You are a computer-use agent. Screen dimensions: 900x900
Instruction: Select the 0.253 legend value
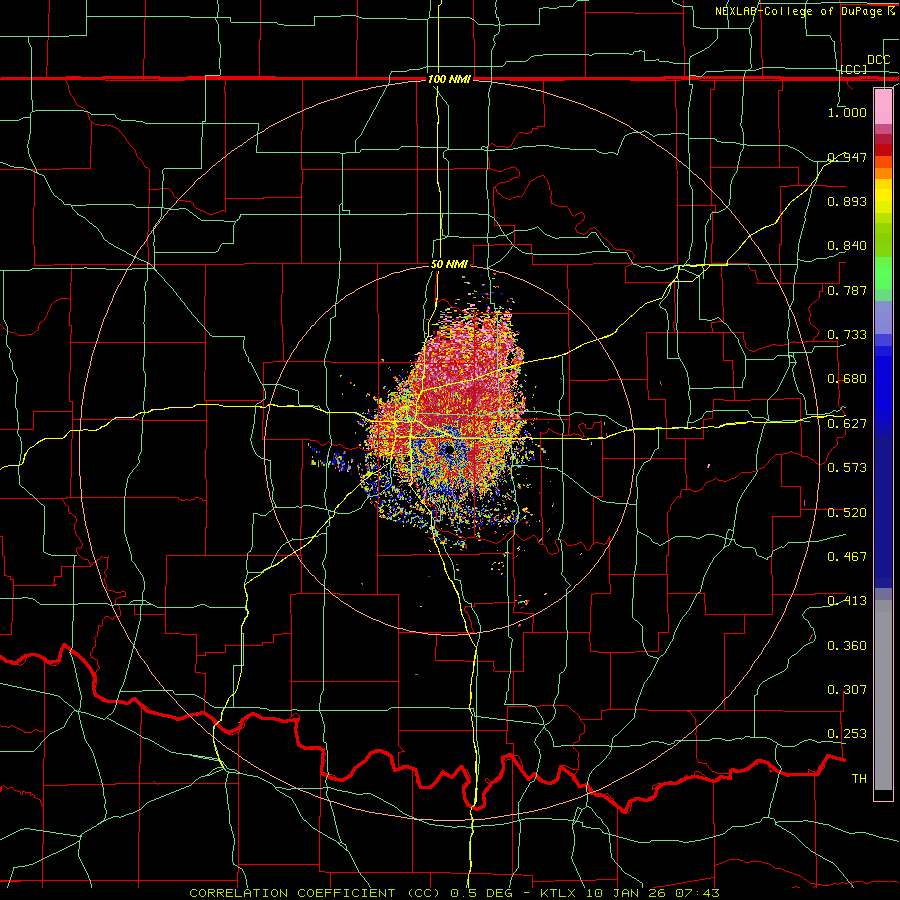847,734
